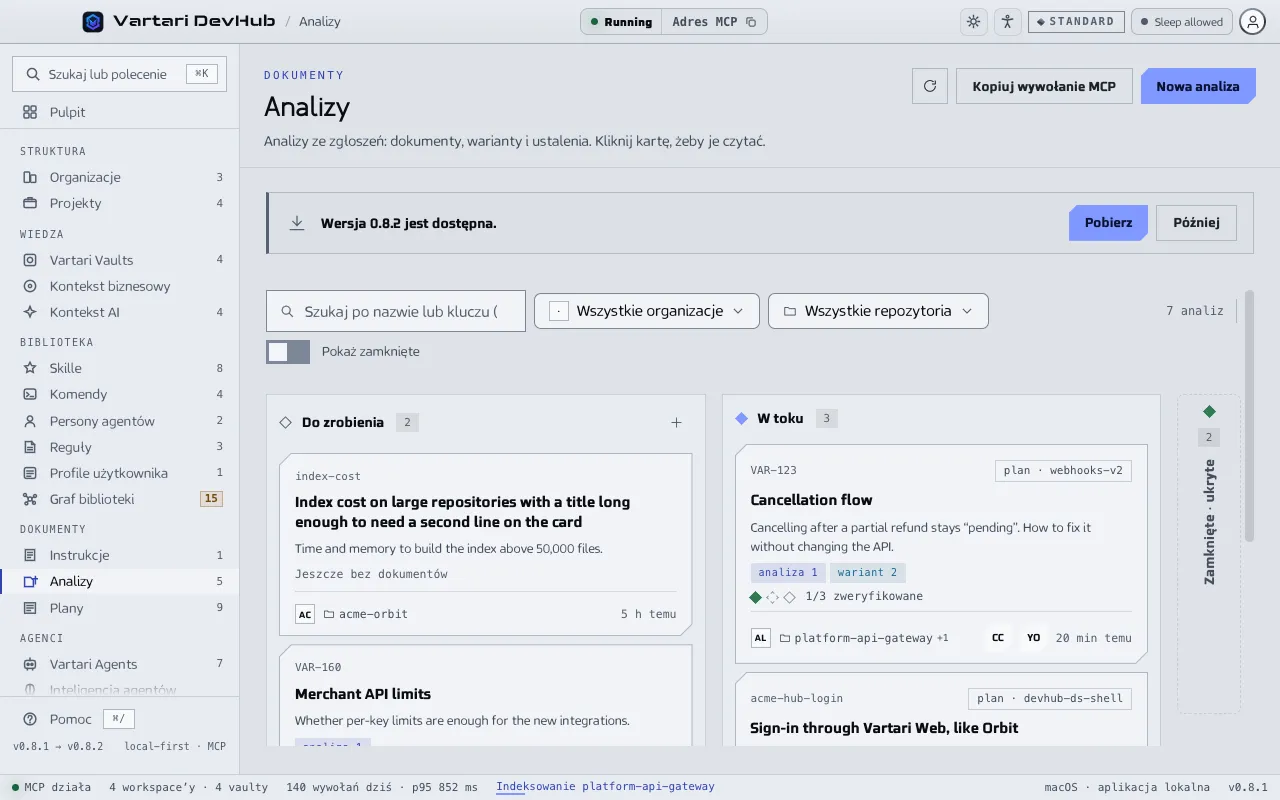Open Graf biblioteki in sidebar

(x=120, y=499)
